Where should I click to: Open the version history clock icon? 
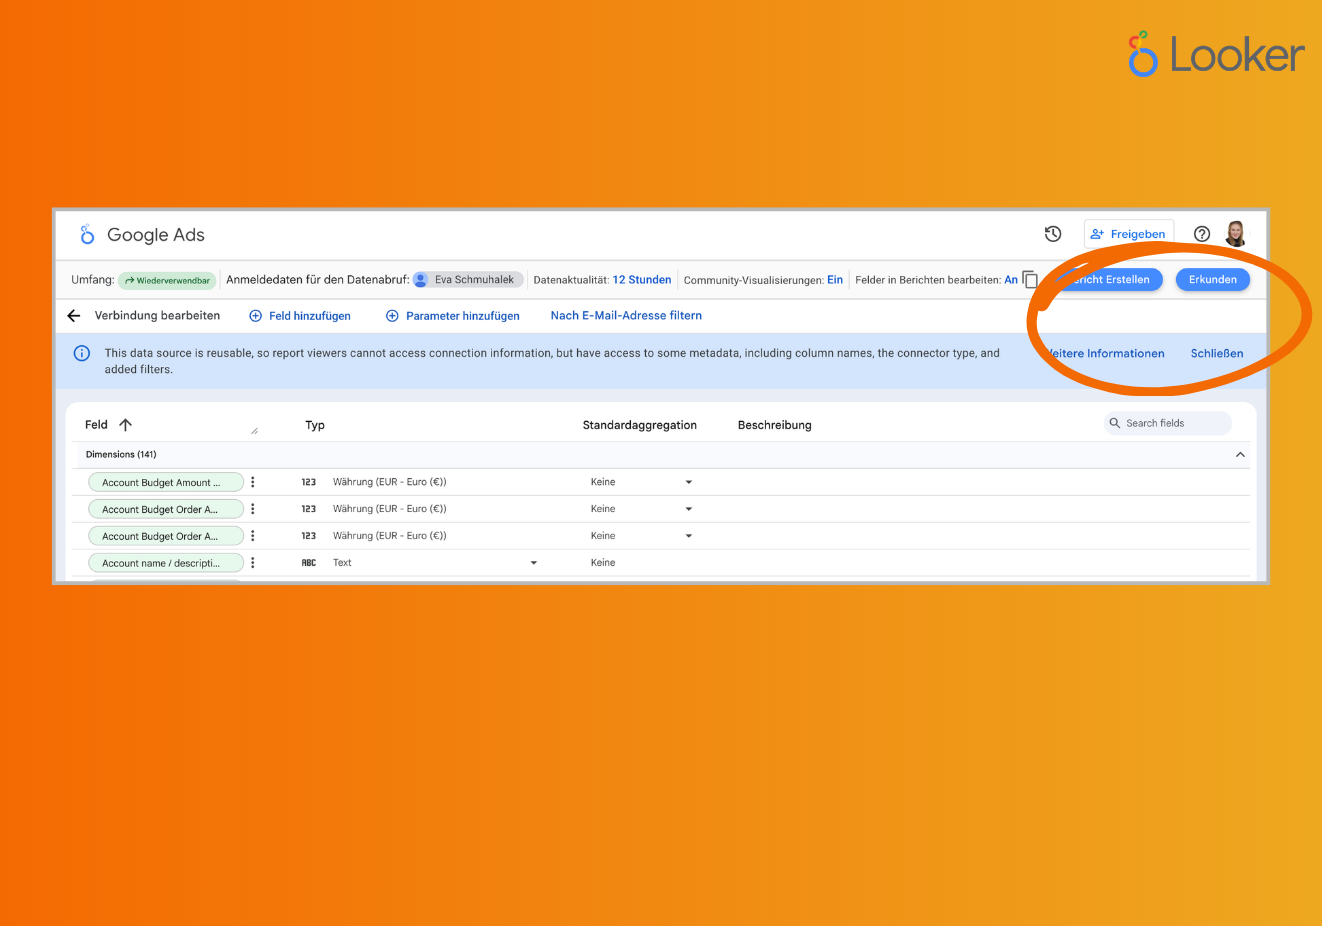pyautogui.click(x=1053, y=234)
